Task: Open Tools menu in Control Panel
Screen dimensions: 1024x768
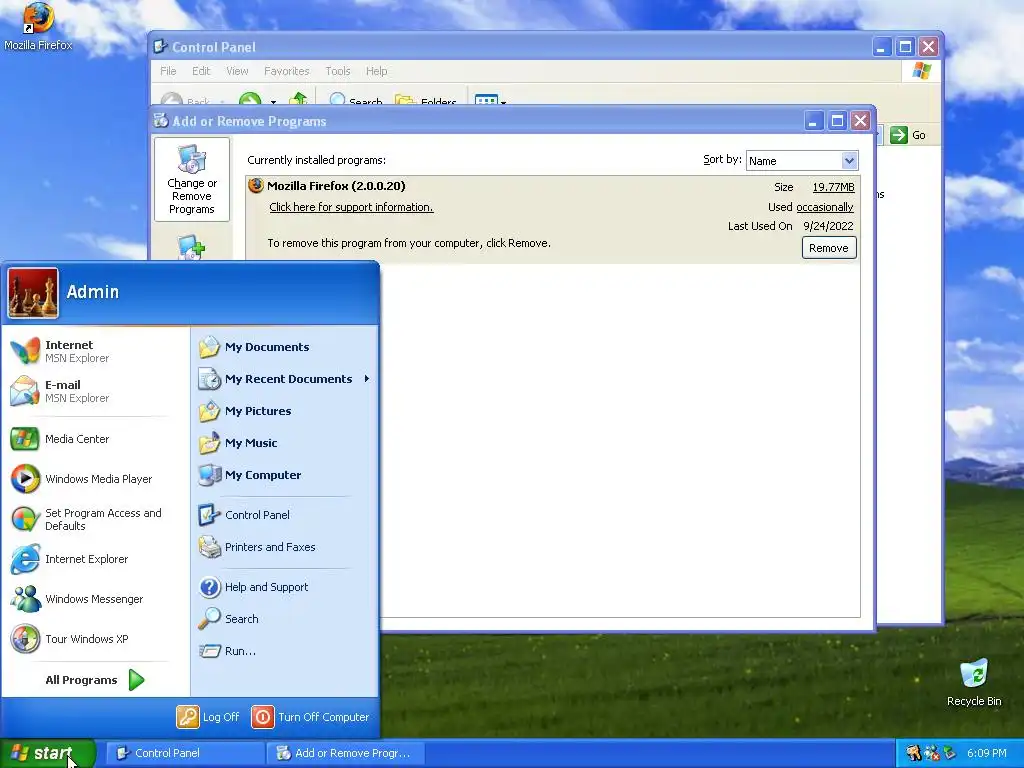Action: pos(338,71)
